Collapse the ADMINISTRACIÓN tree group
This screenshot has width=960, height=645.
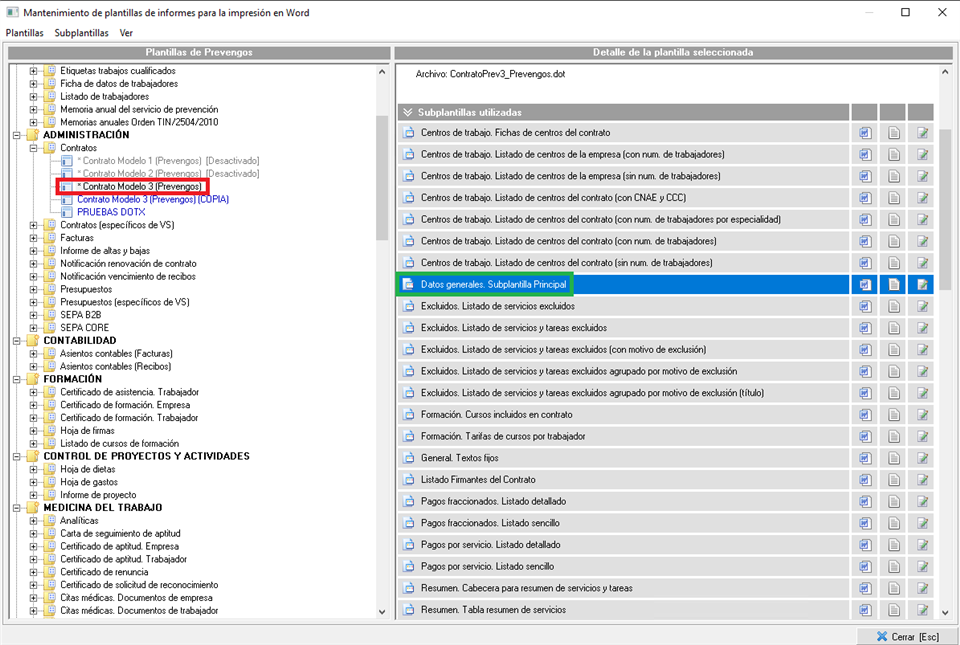18,135
